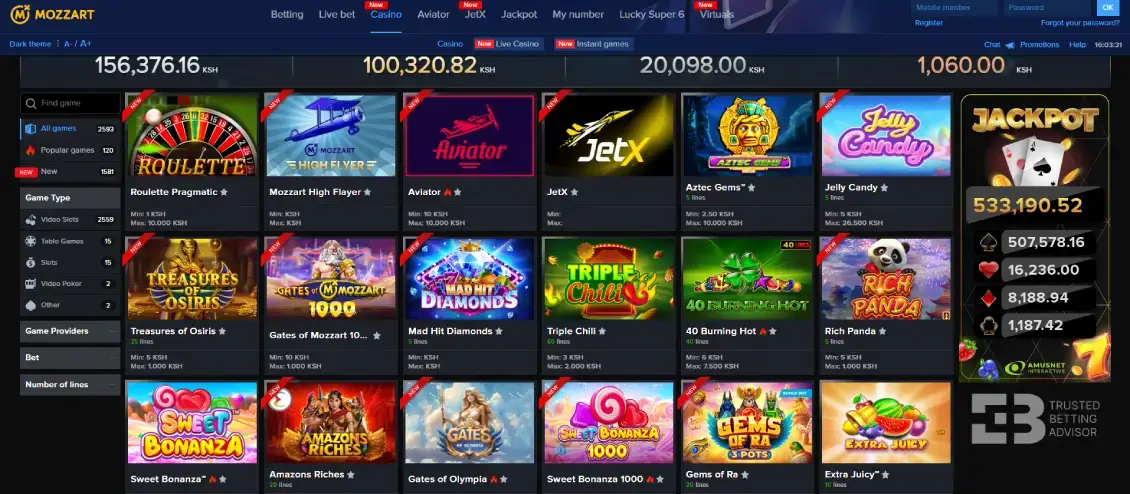Expand the Game Providers filter

coord(70,331)
